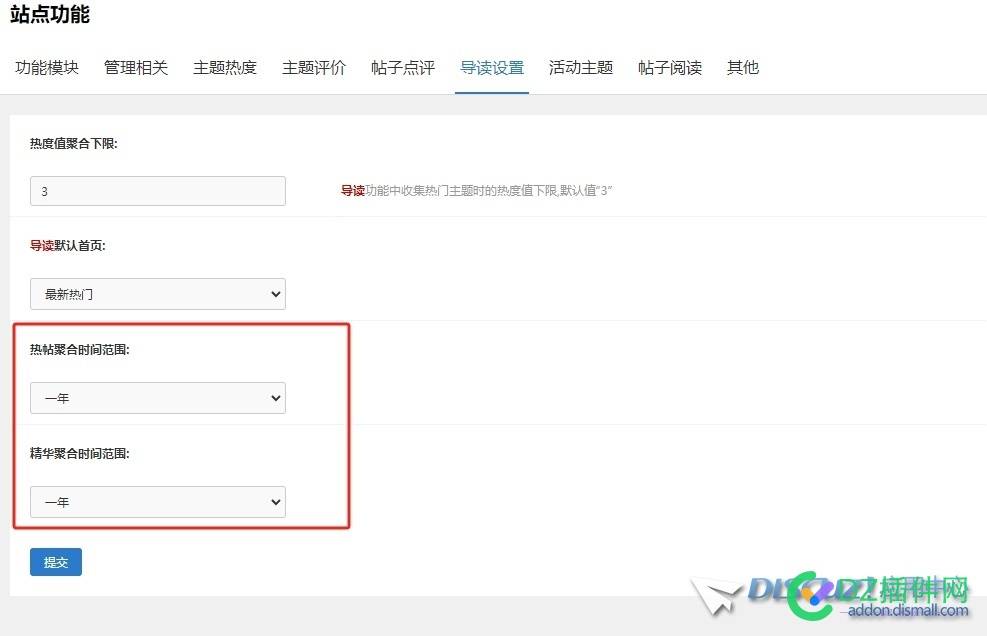This screenshot has height=636, width=987.
Task: Open the 帖子点评 tab
Action: click(402, 67)
